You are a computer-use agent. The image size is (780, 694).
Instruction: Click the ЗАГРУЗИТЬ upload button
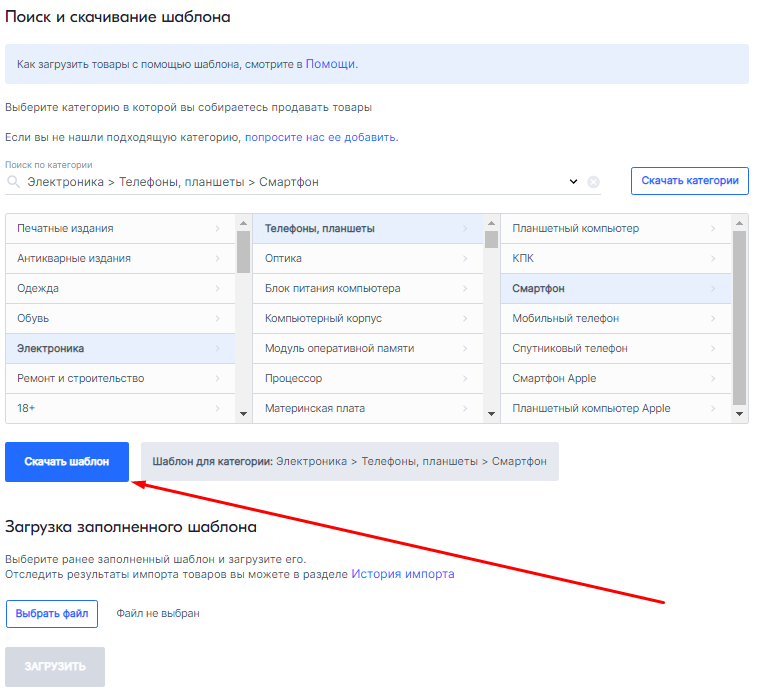coord(55,667)
